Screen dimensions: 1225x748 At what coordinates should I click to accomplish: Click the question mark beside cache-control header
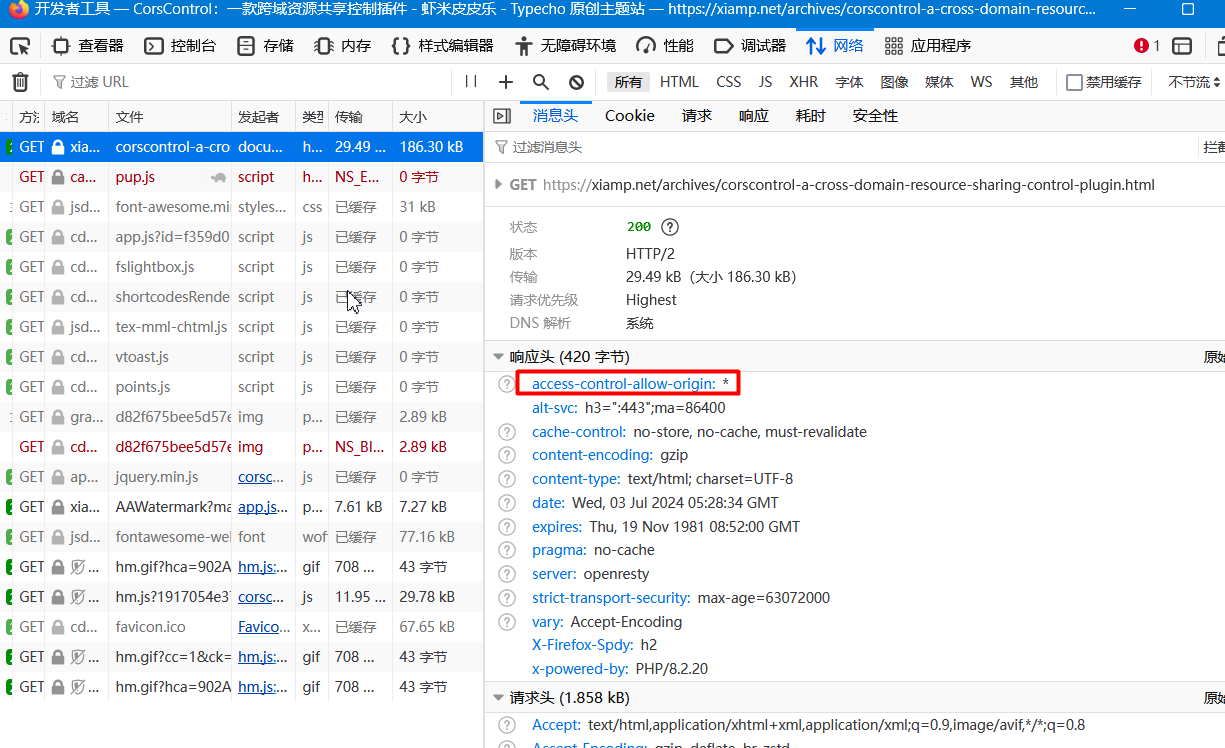(506, 431)
